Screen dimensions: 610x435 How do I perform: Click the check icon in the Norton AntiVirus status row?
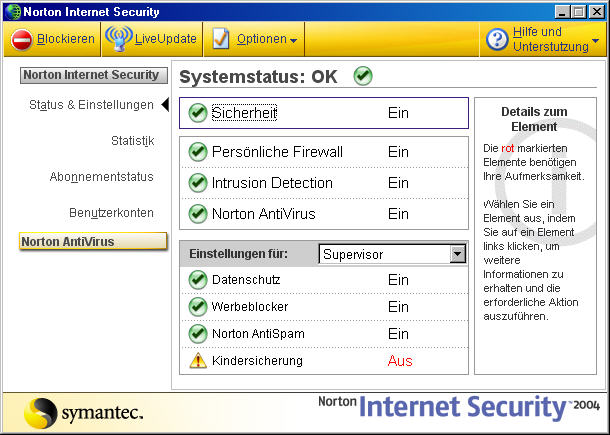click(198, 214)
